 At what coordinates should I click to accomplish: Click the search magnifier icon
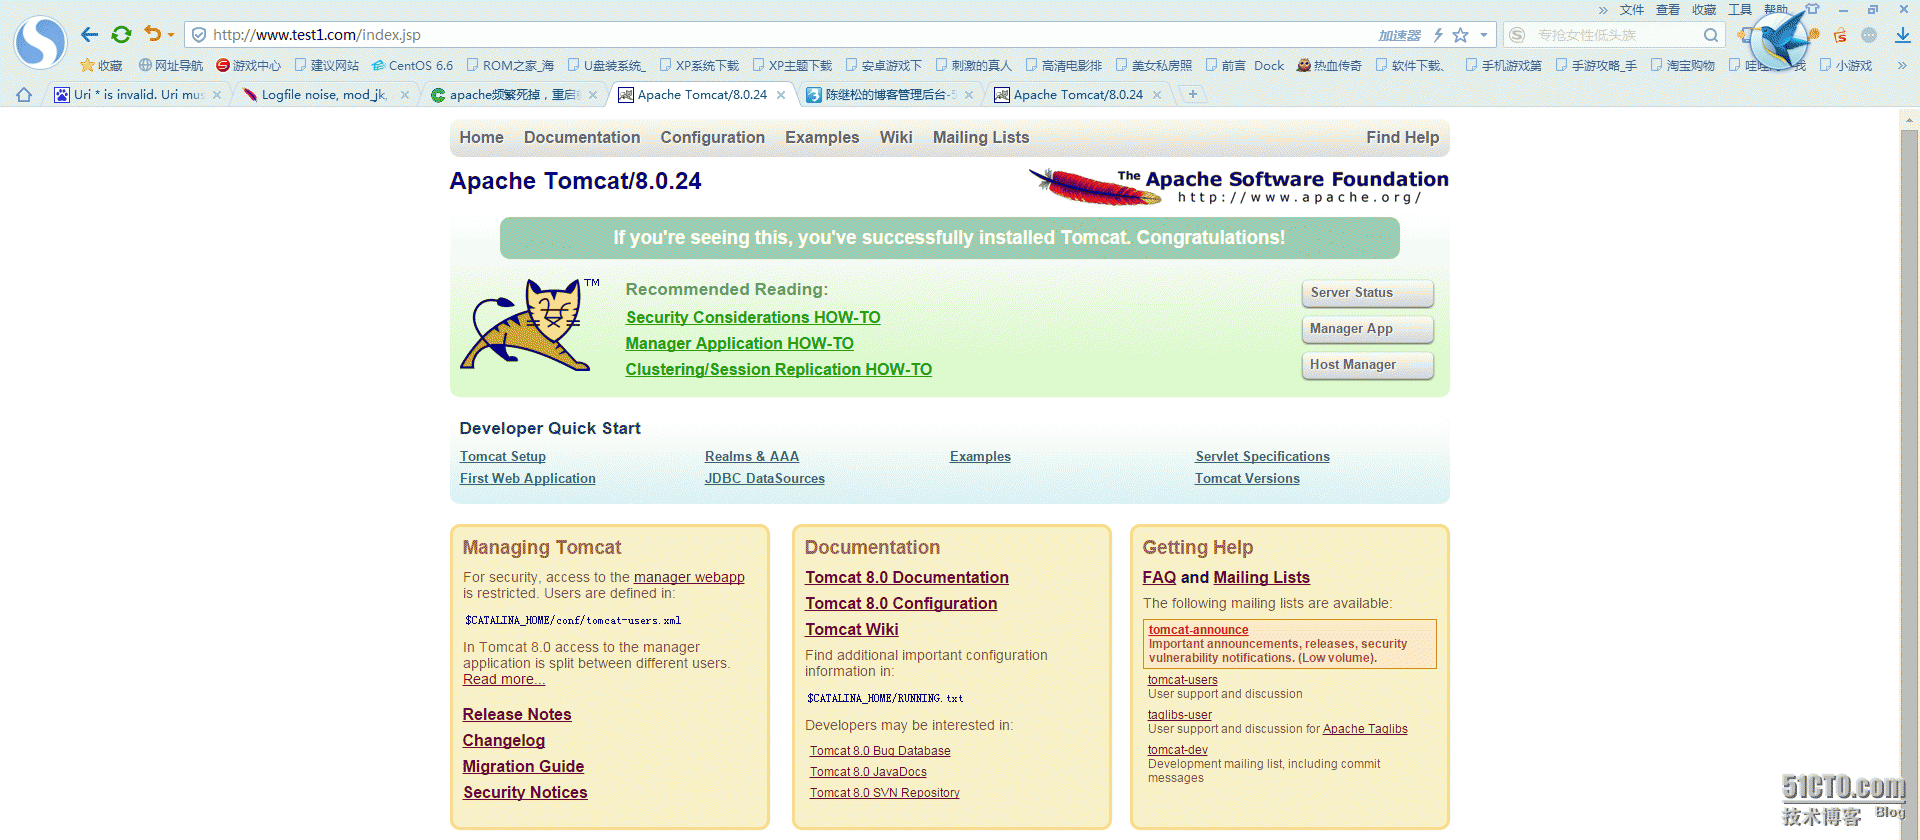[x=1711, y=35]
